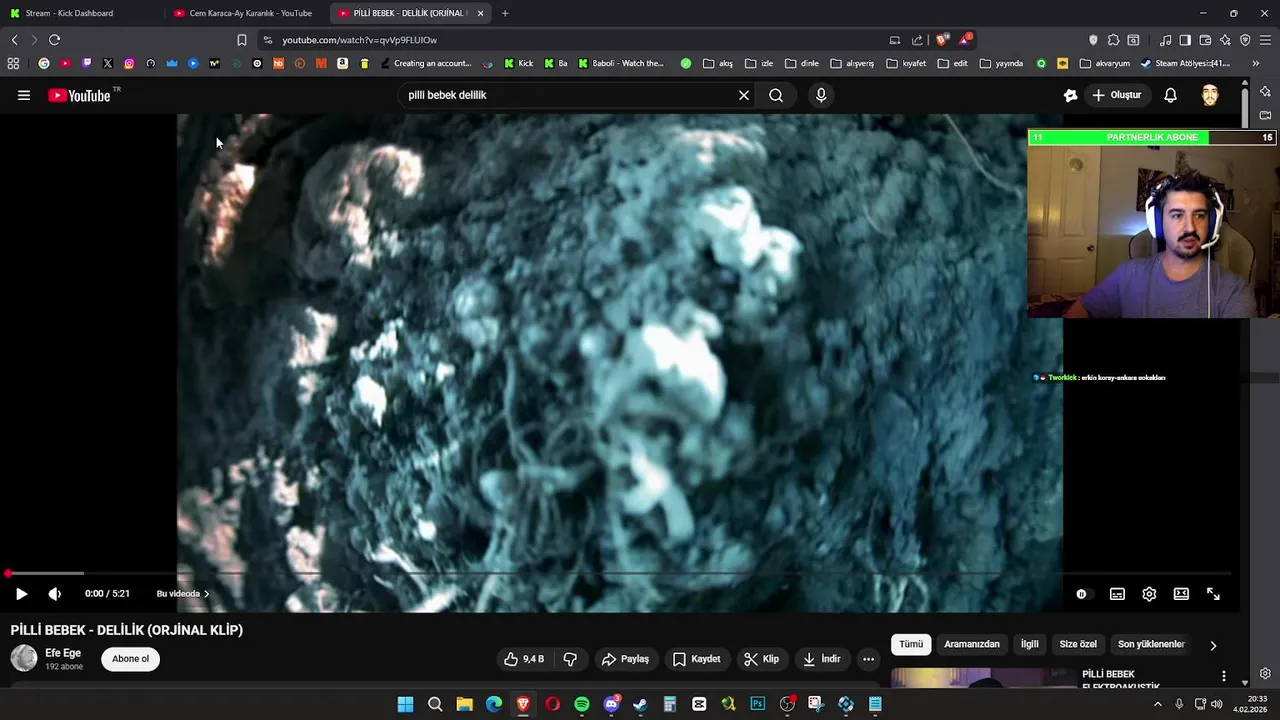Open Brave Shields lion icon
The height and width of the screenshot is (720, 1280).
pyautogui.click(x=942, y=40)
